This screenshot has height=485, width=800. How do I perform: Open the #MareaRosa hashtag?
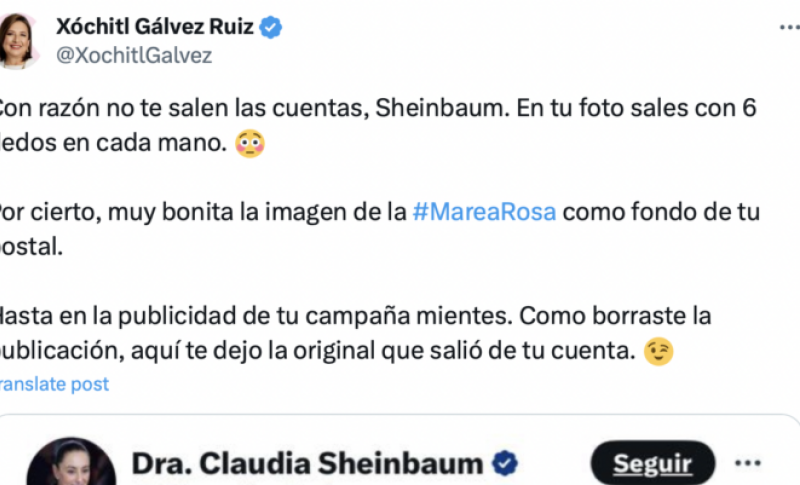point(484,212)
